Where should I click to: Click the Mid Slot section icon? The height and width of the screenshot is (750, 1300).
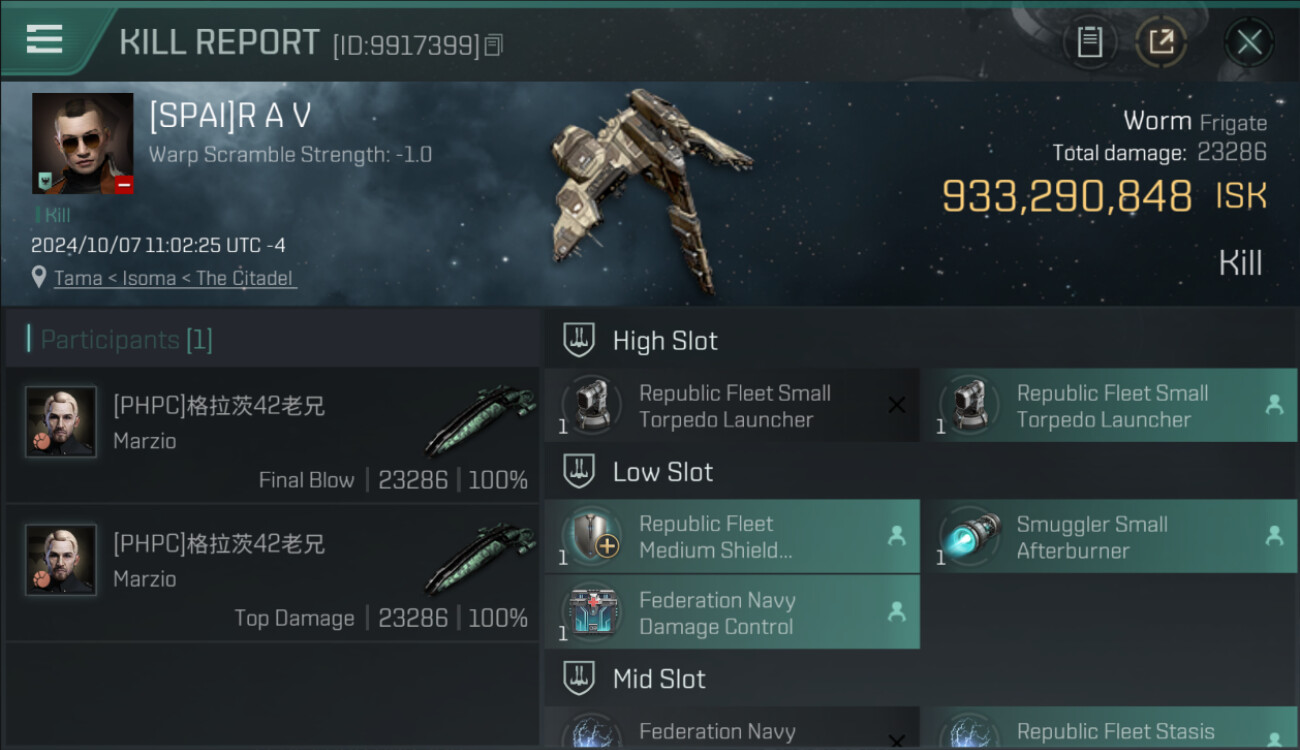coord(579,678)
